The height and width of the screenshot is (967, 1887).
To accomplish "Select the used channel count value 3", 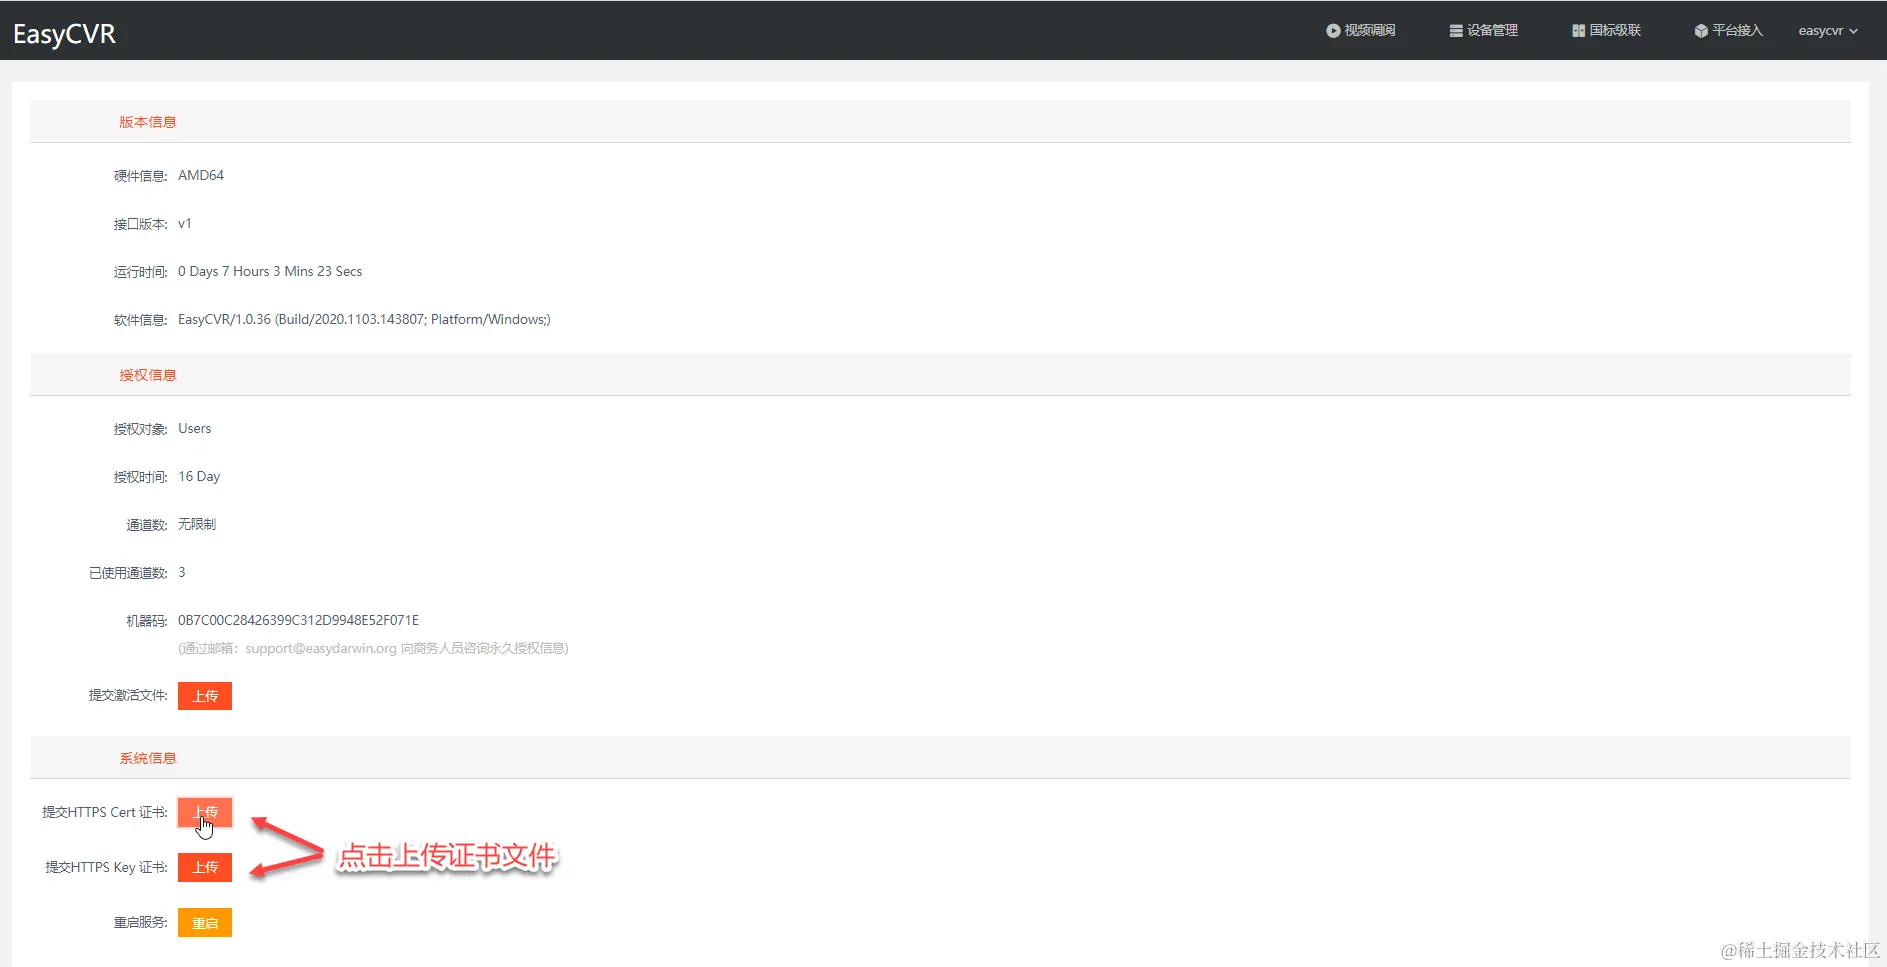I will click(x=182, y=572).
